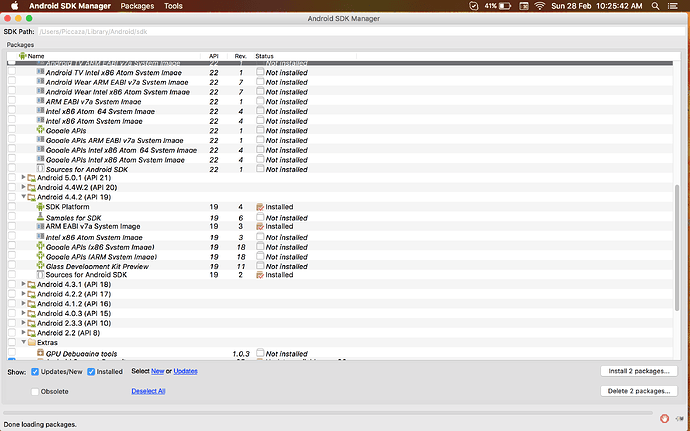This screenshot has width=690, height=431.
Task: Click the package list vertical scrollbar thumb
Action: [677, 248]
